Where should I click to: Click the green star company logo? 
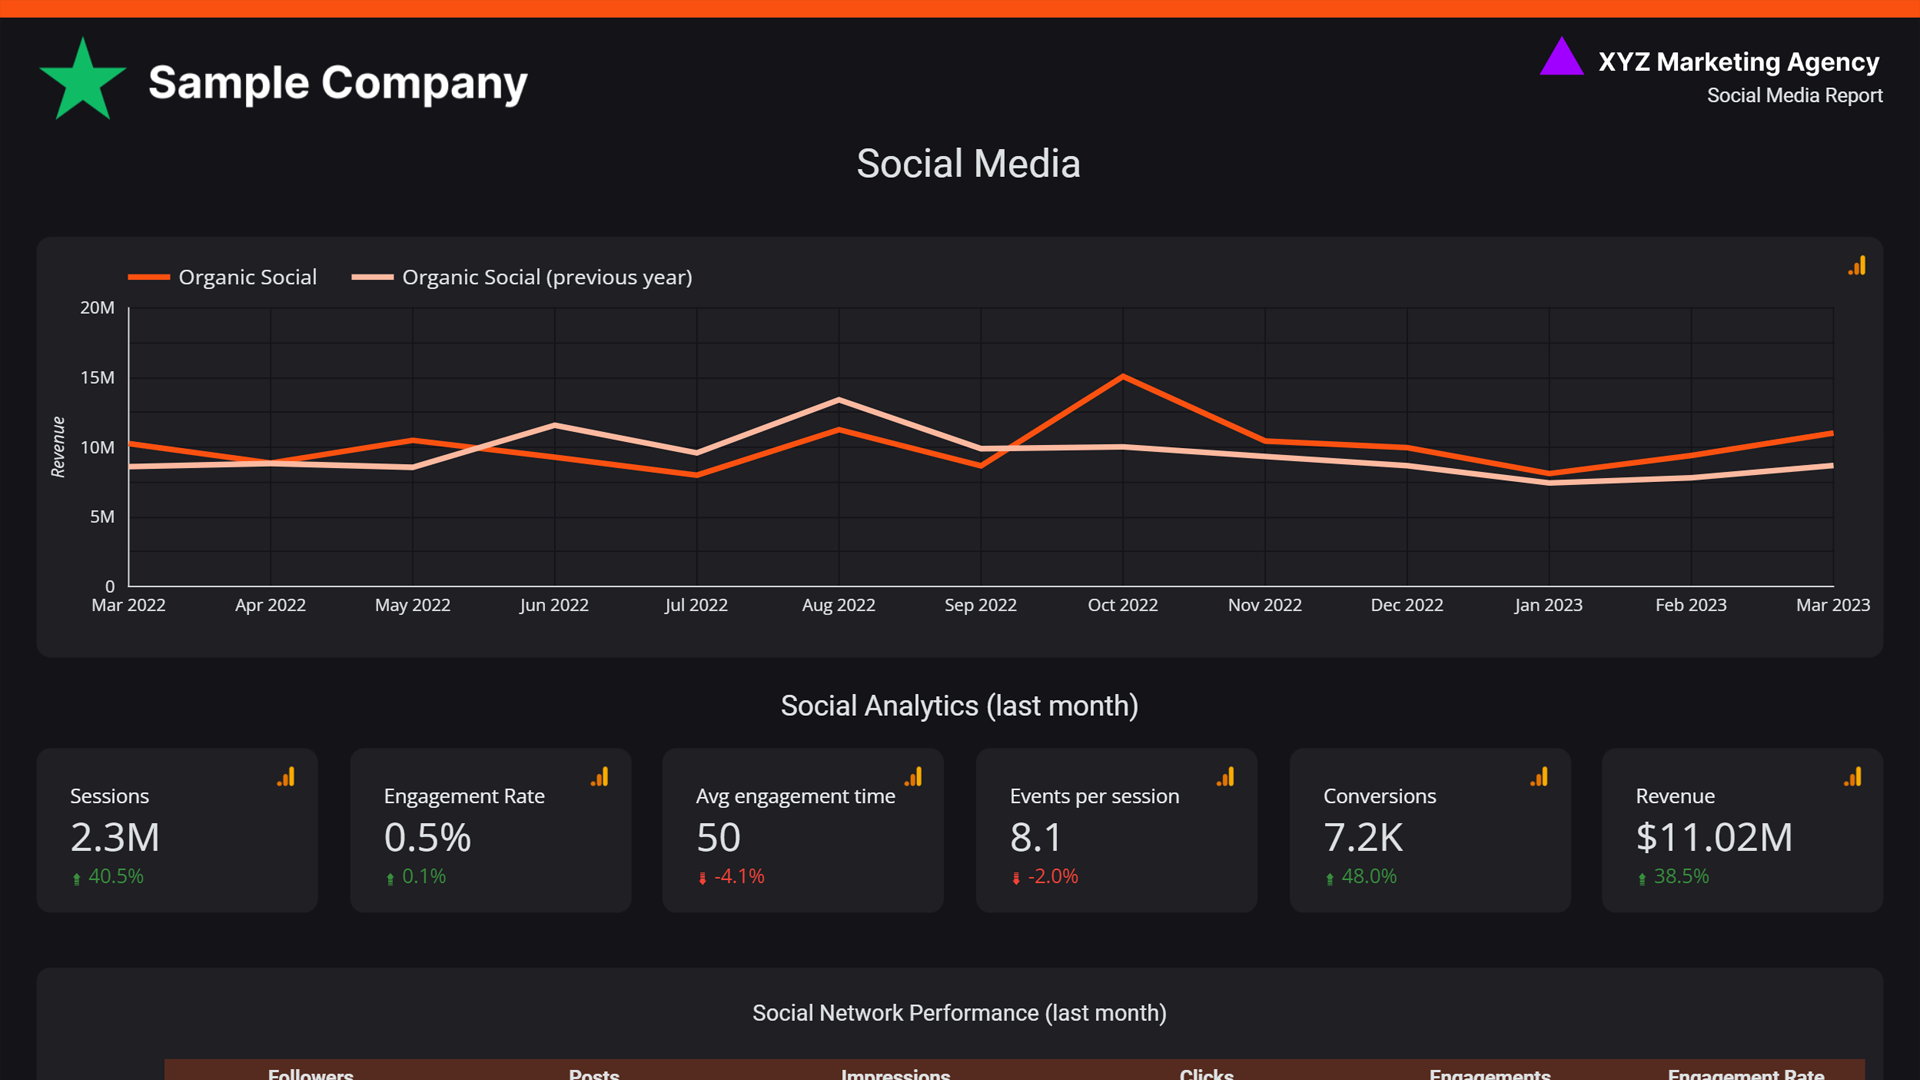[83, 80]
